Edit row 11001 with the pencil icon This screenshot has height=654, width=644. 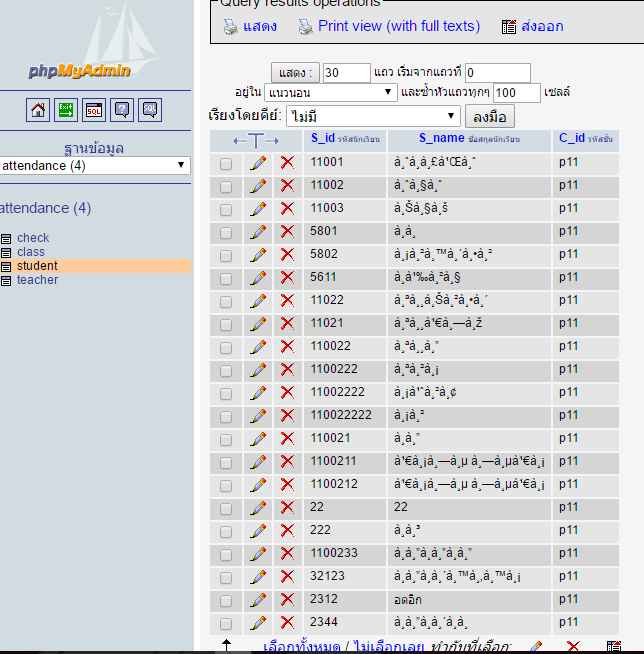258,163
